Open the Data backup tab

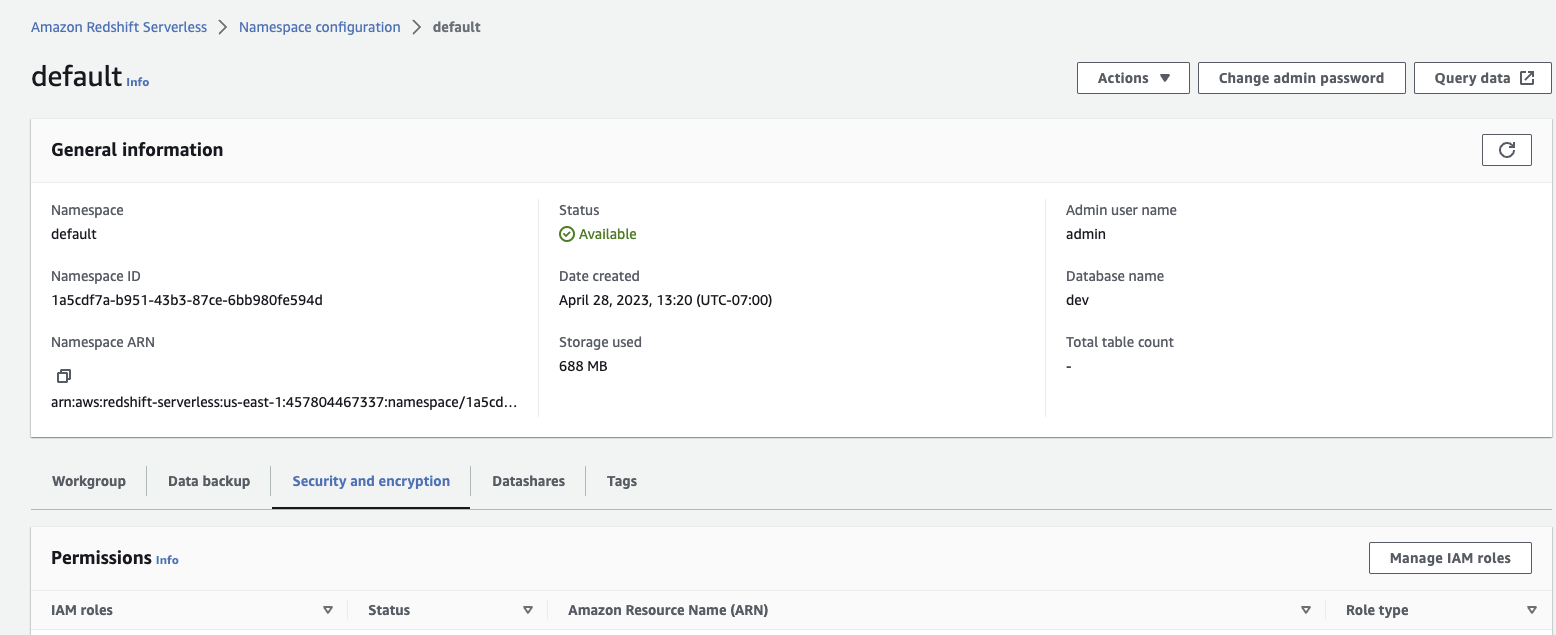click(209, 481)
